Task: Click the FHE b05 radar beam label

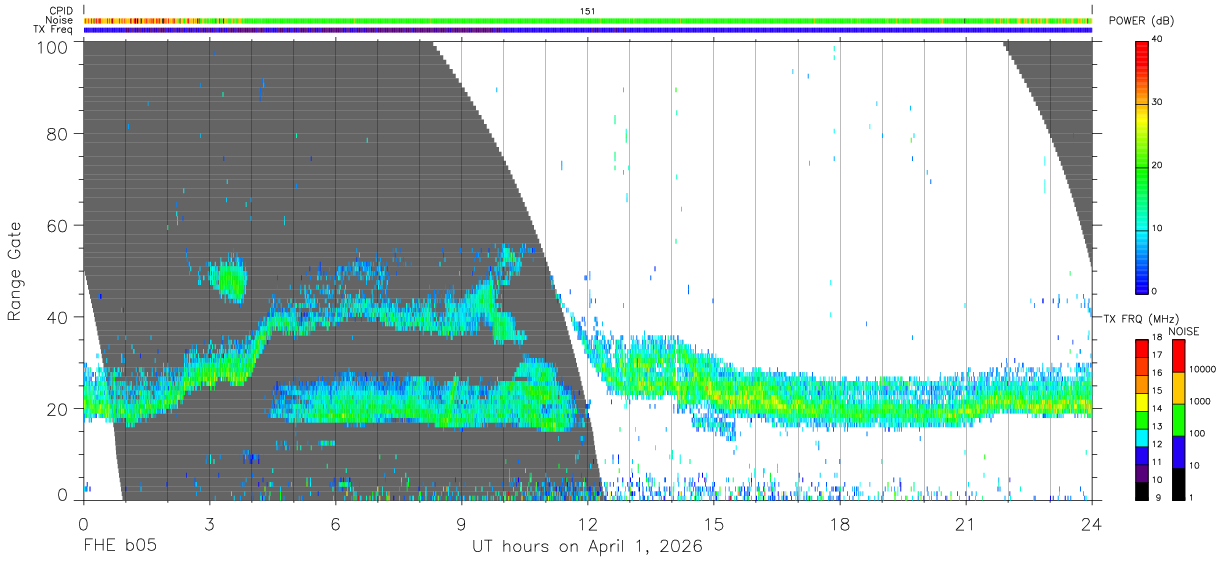Action: pos(119,547)
